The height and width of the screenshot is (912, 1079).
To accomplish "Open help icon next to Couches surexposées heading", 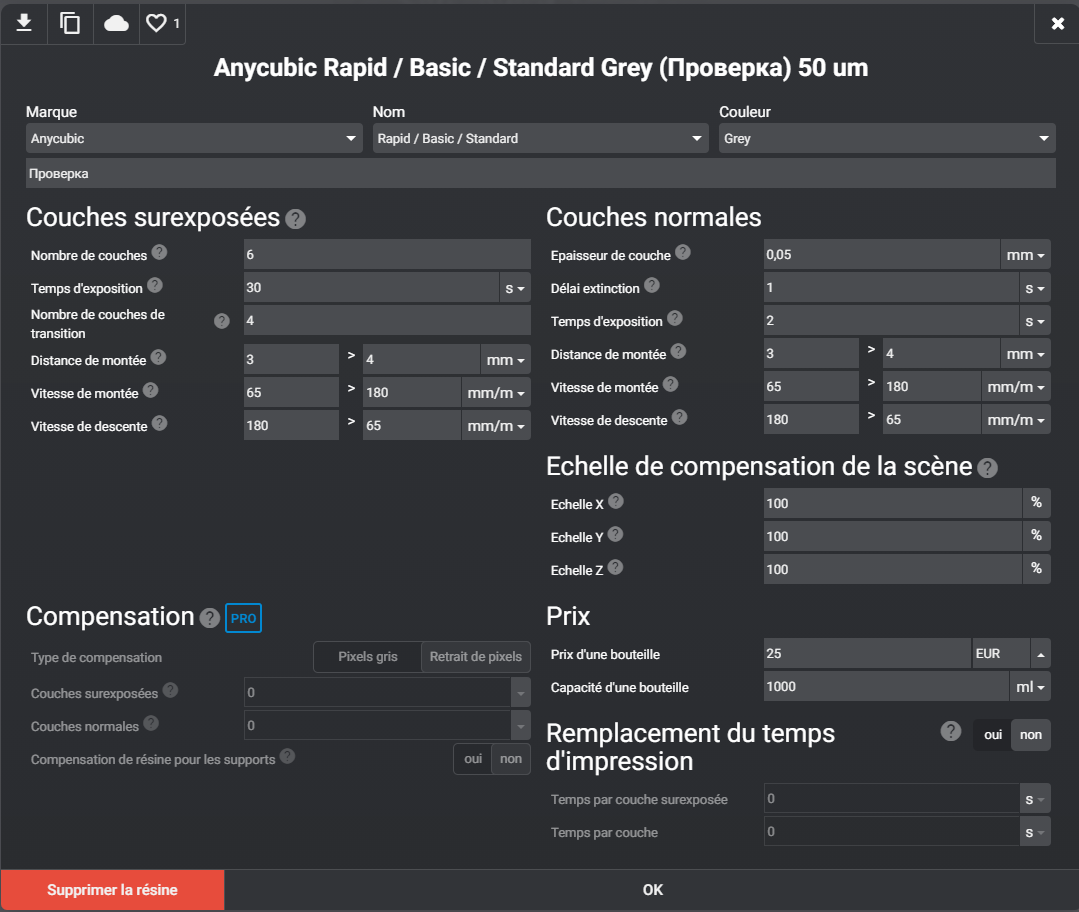I will (x=295, y=219).
